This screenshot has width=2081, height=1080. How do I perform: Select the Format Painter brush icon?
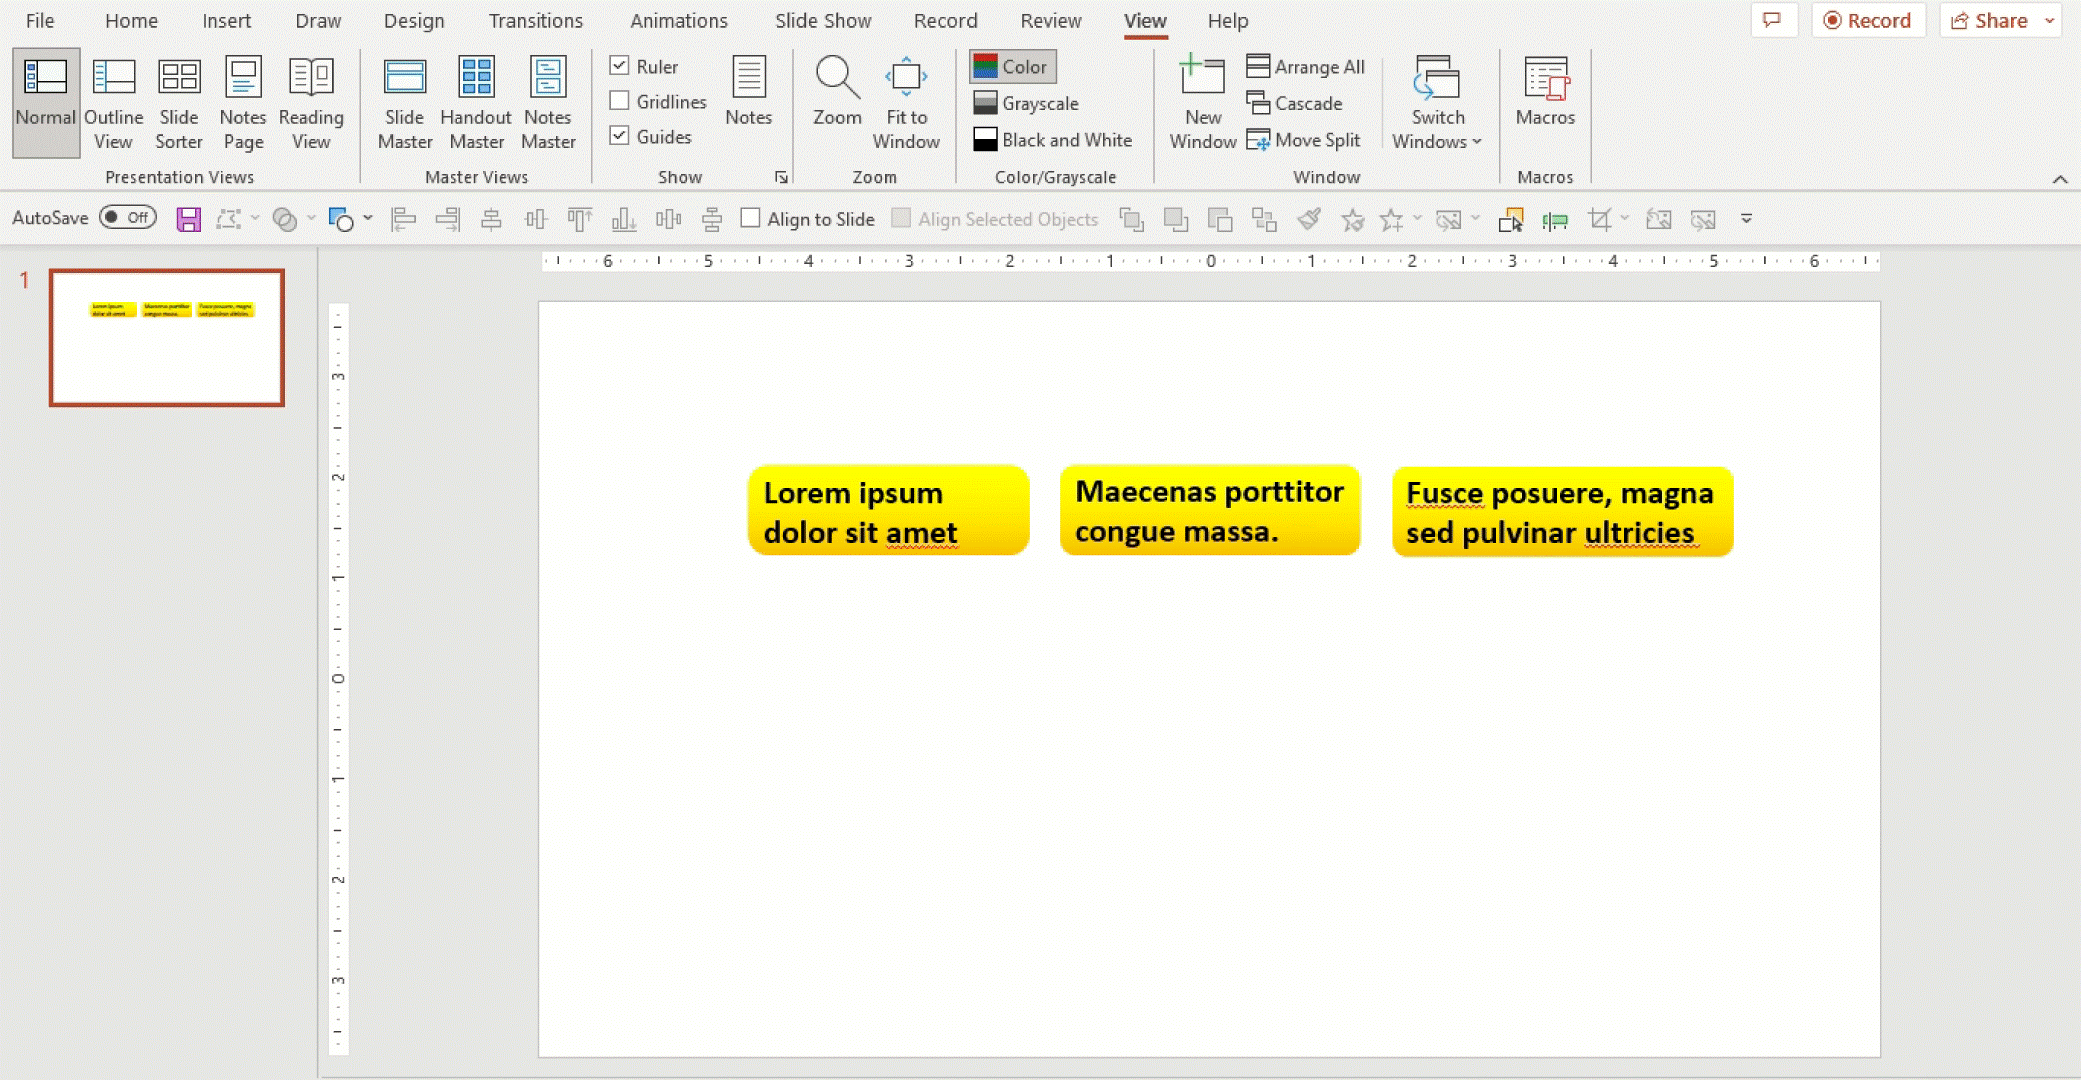coord(1308,219)
